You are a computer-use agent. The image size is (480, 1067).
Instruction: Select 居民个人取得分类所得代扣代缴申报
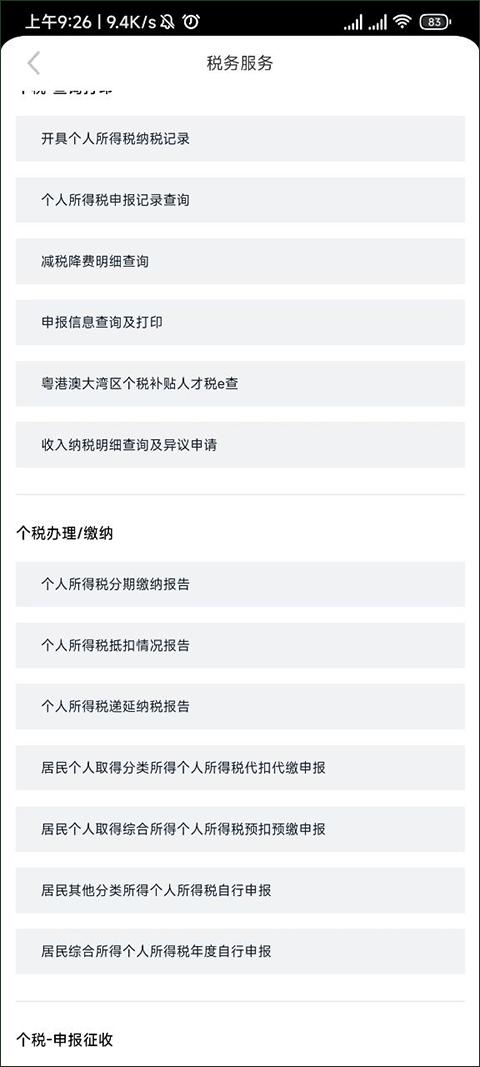pos(240,768)
